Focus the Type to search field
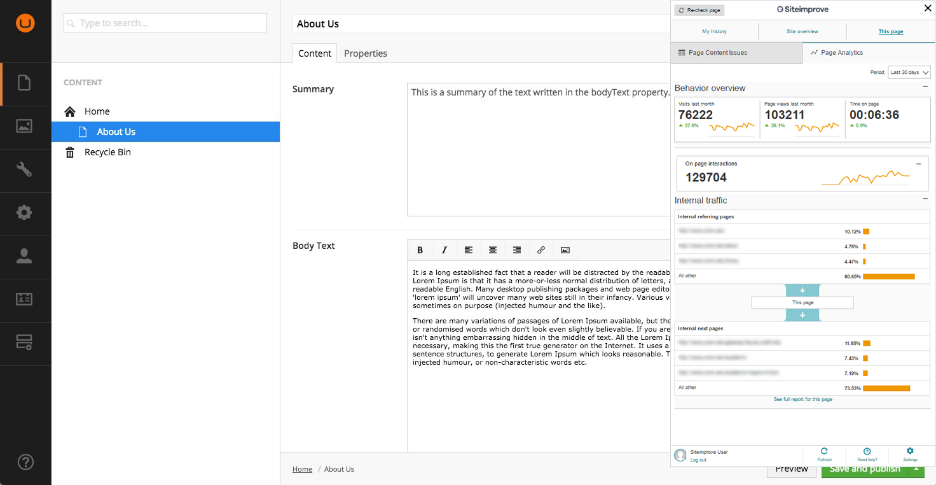The width and height of the screenshot is (936, 485). point(165,23)
